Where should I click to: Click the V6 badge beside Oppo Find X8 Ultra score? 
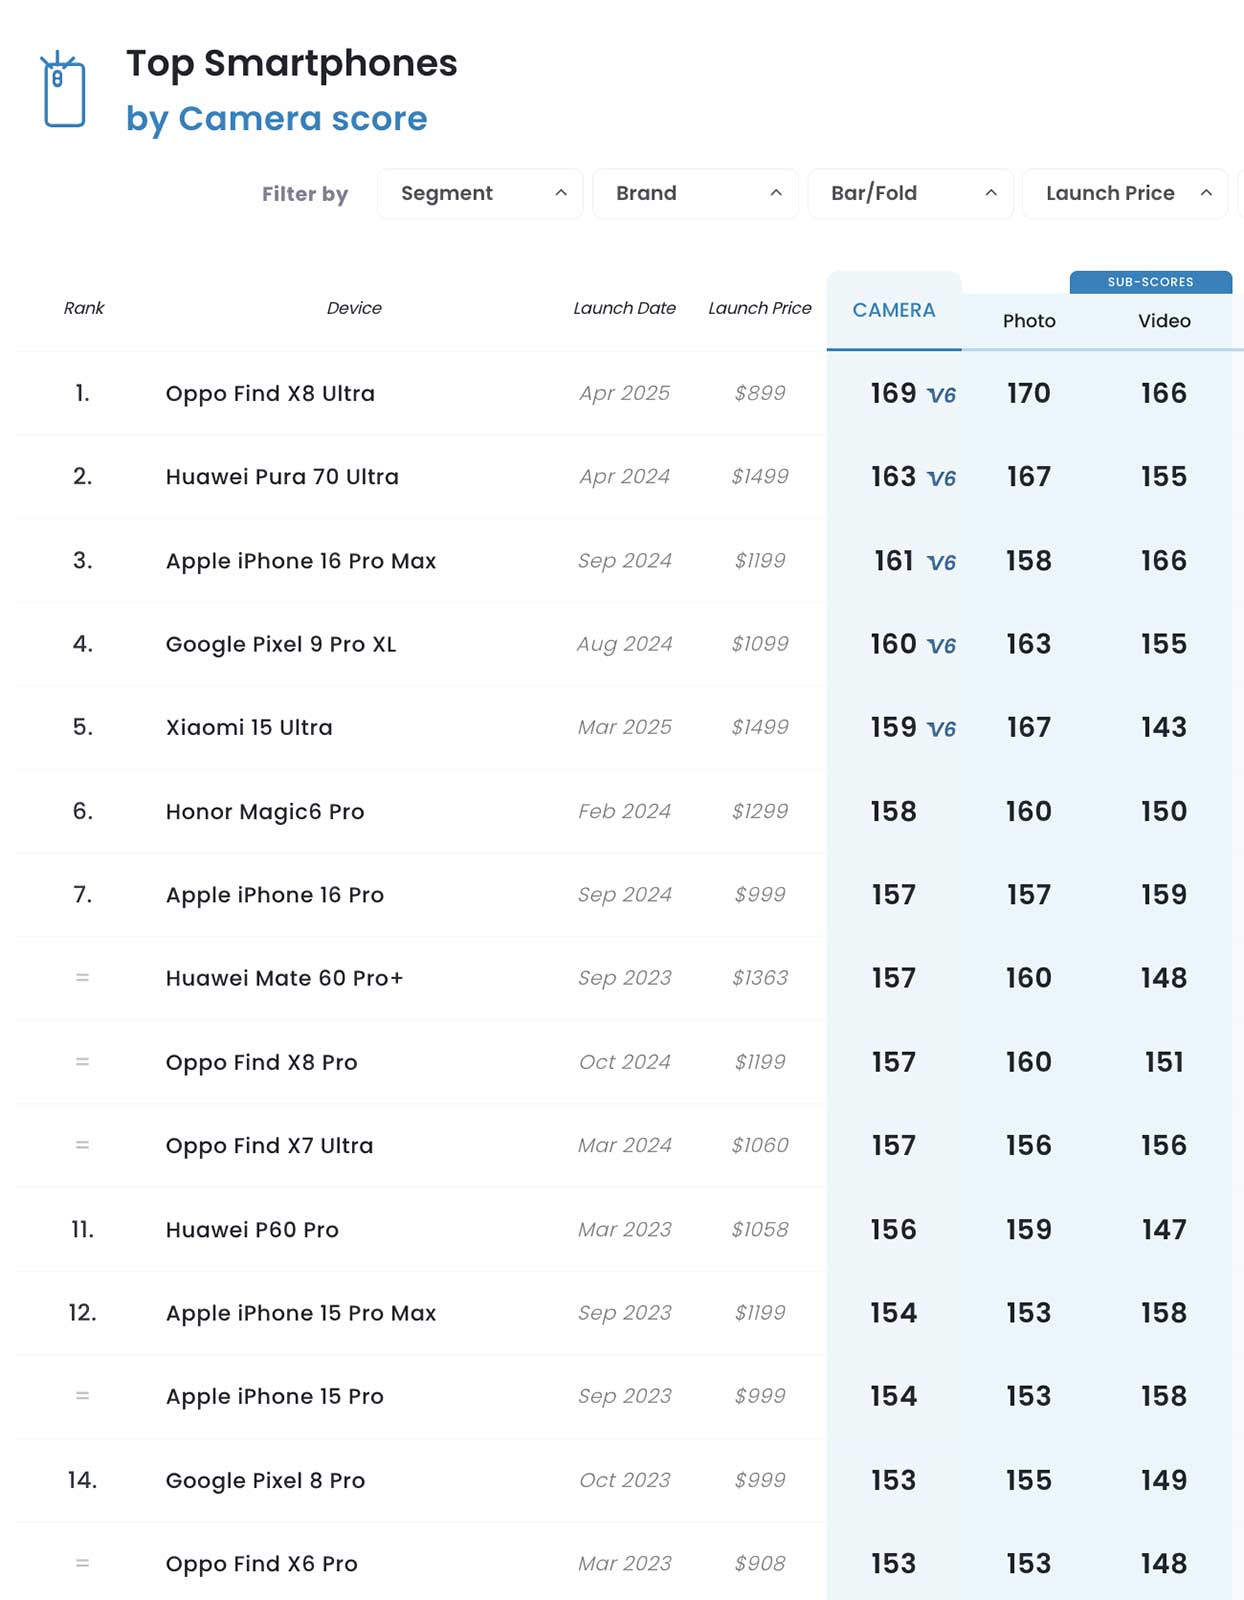941,395
